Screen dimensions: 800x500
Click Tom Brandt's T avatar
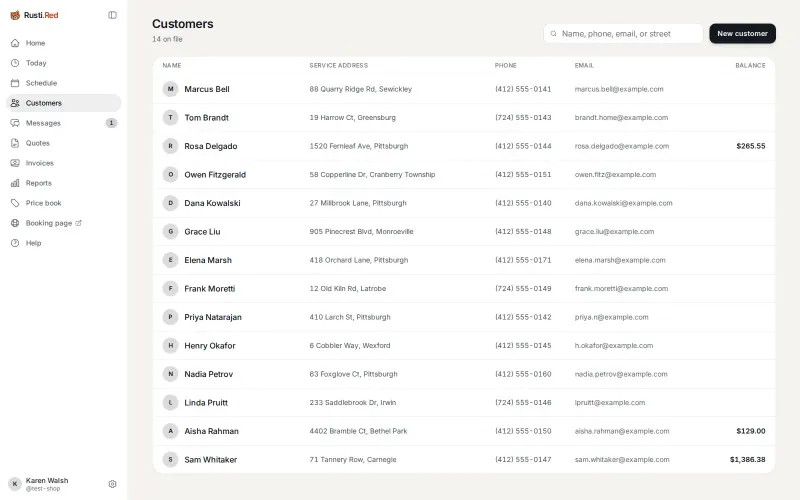[x=170, y=117]
